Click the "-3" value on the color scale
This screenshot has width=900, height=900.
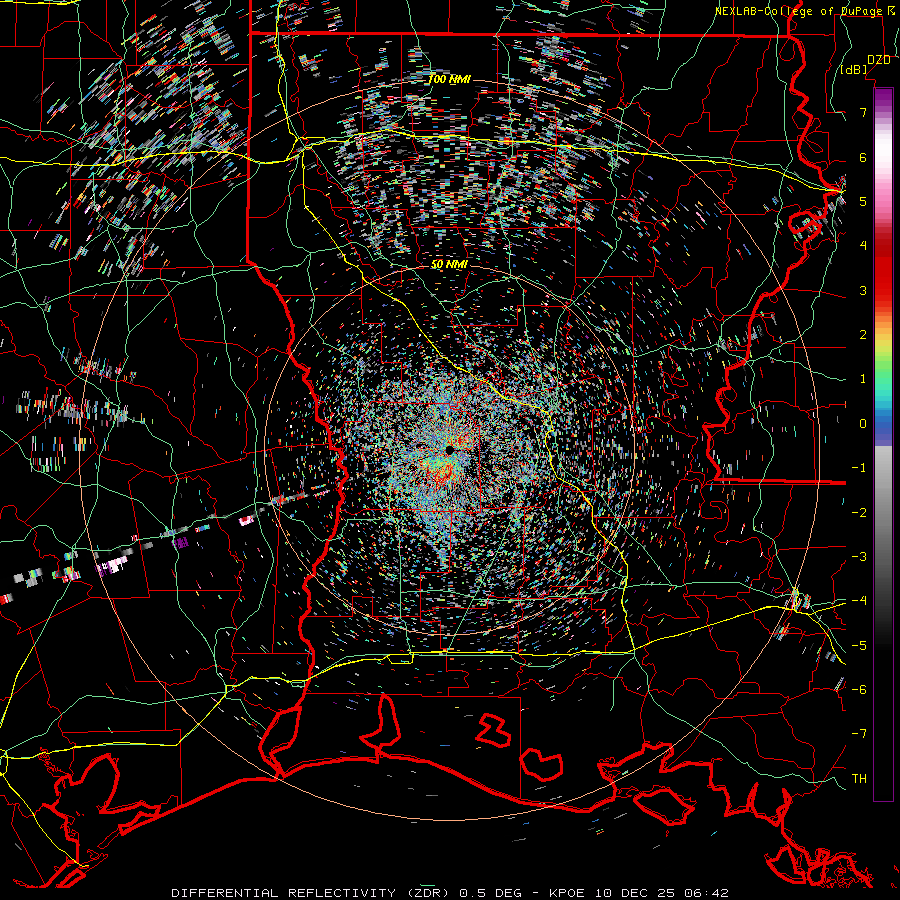point(859,557)
